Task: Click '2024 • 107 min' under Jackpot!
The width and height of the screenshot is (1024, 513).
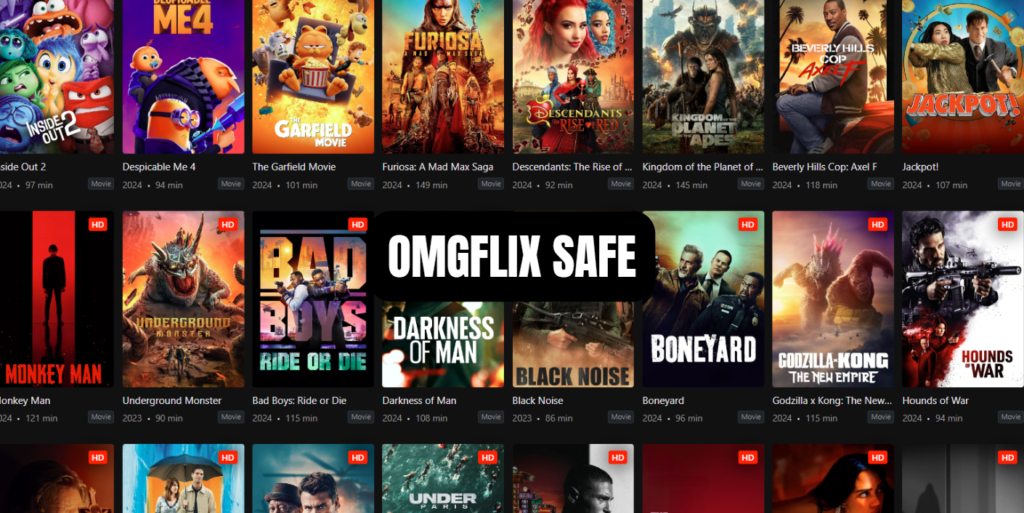Action: click(935, 185)
